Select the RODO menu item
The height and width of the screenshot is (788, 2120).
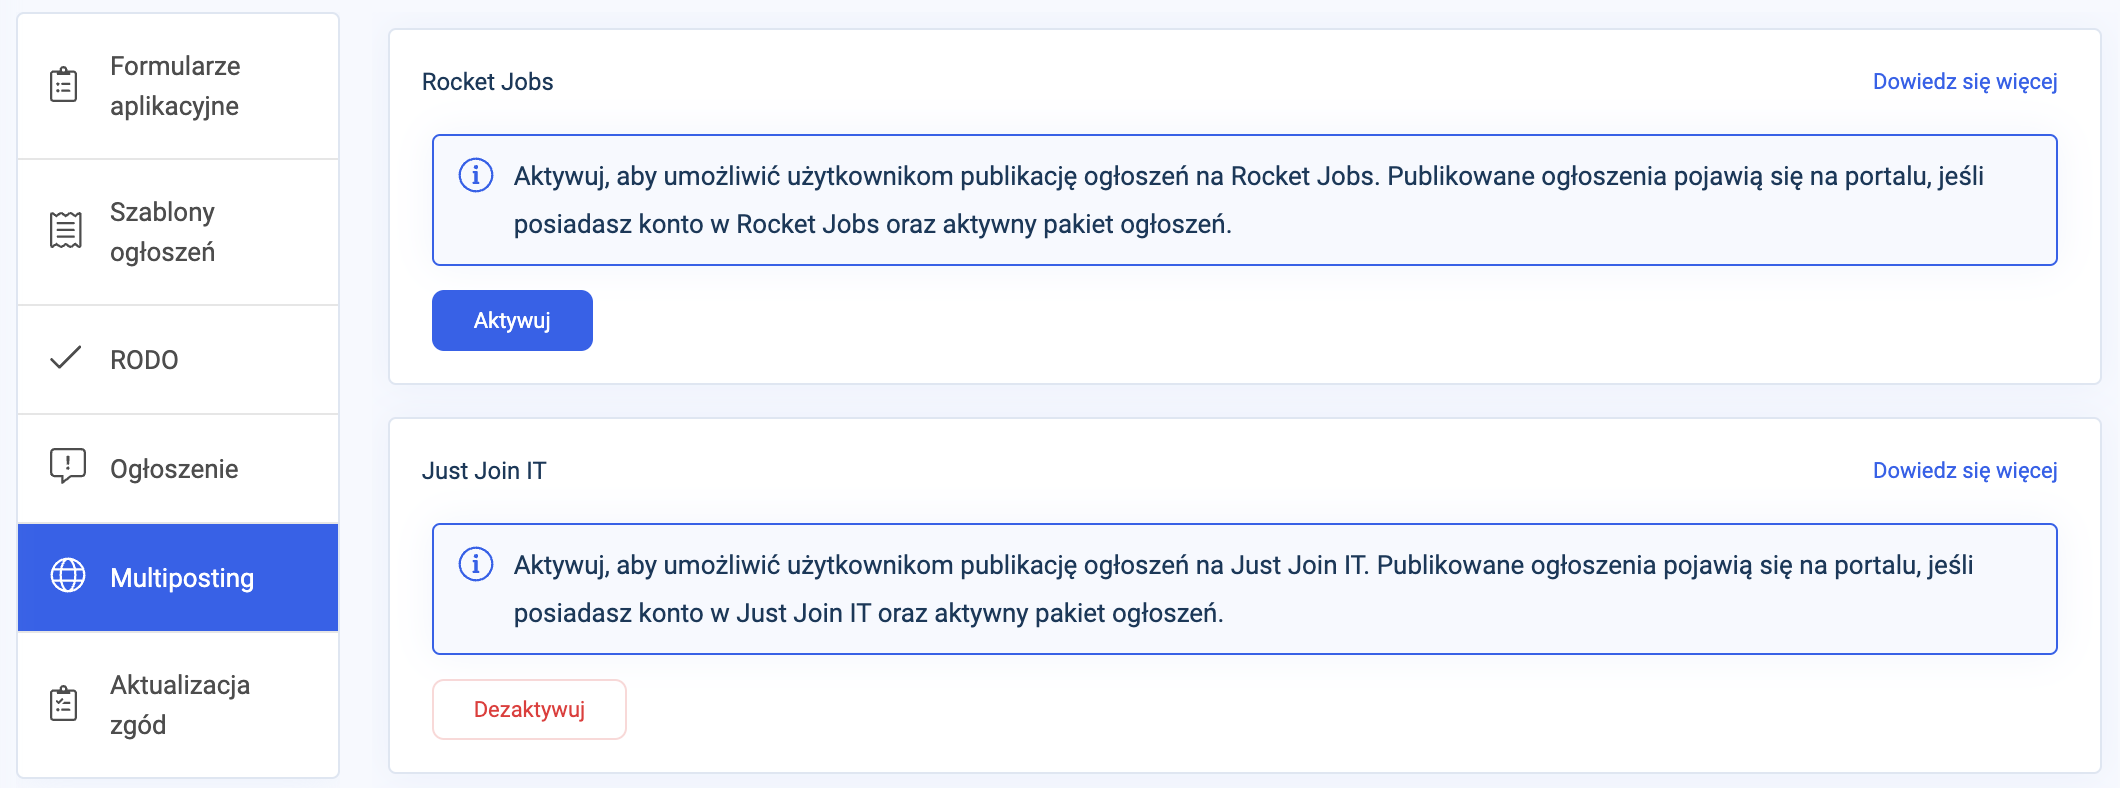pyautogui.click(x=144, y=360)
